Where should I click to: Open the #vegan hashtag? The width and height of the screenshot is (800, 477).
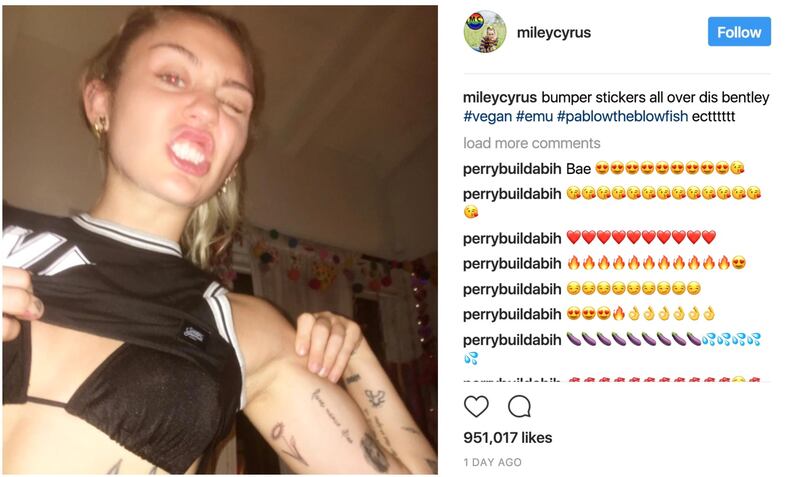(487, 116)
